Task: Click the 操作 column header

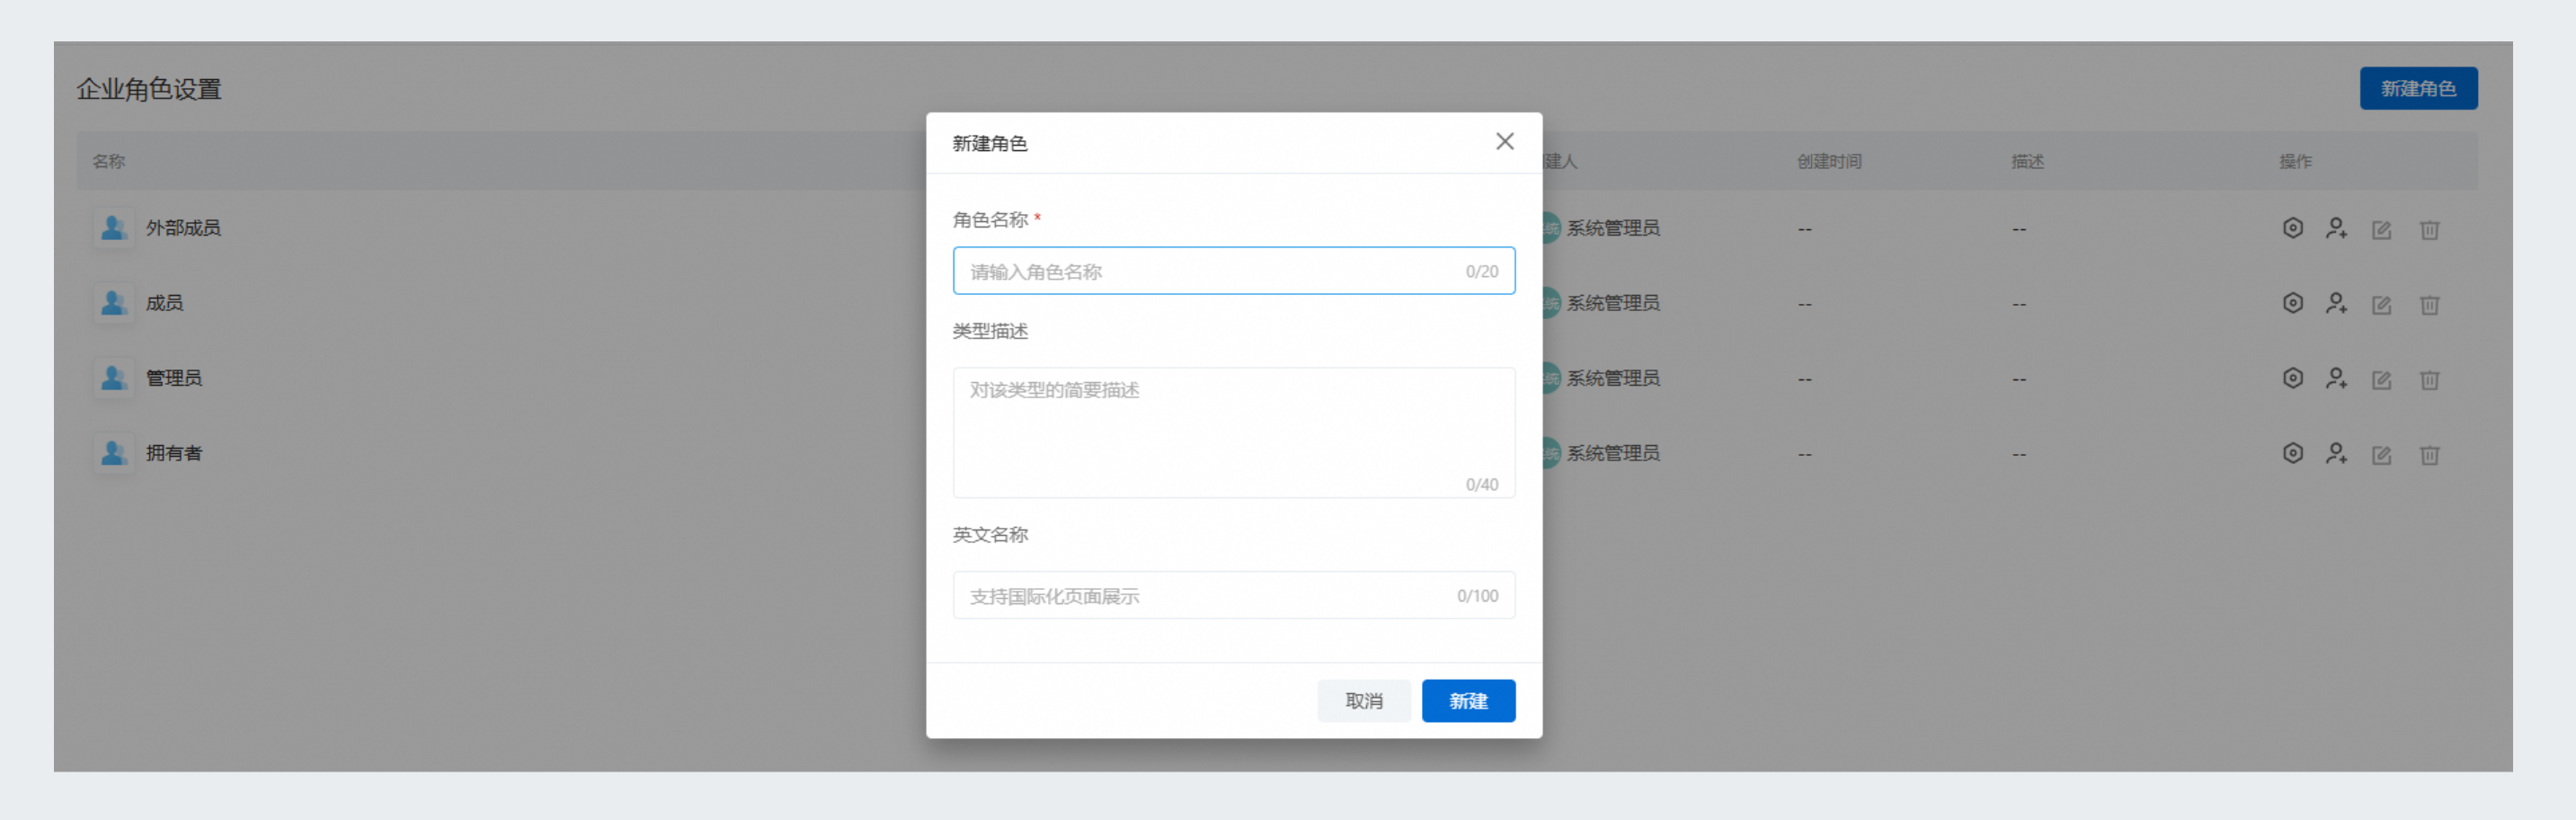Action: coord(2295,161)
